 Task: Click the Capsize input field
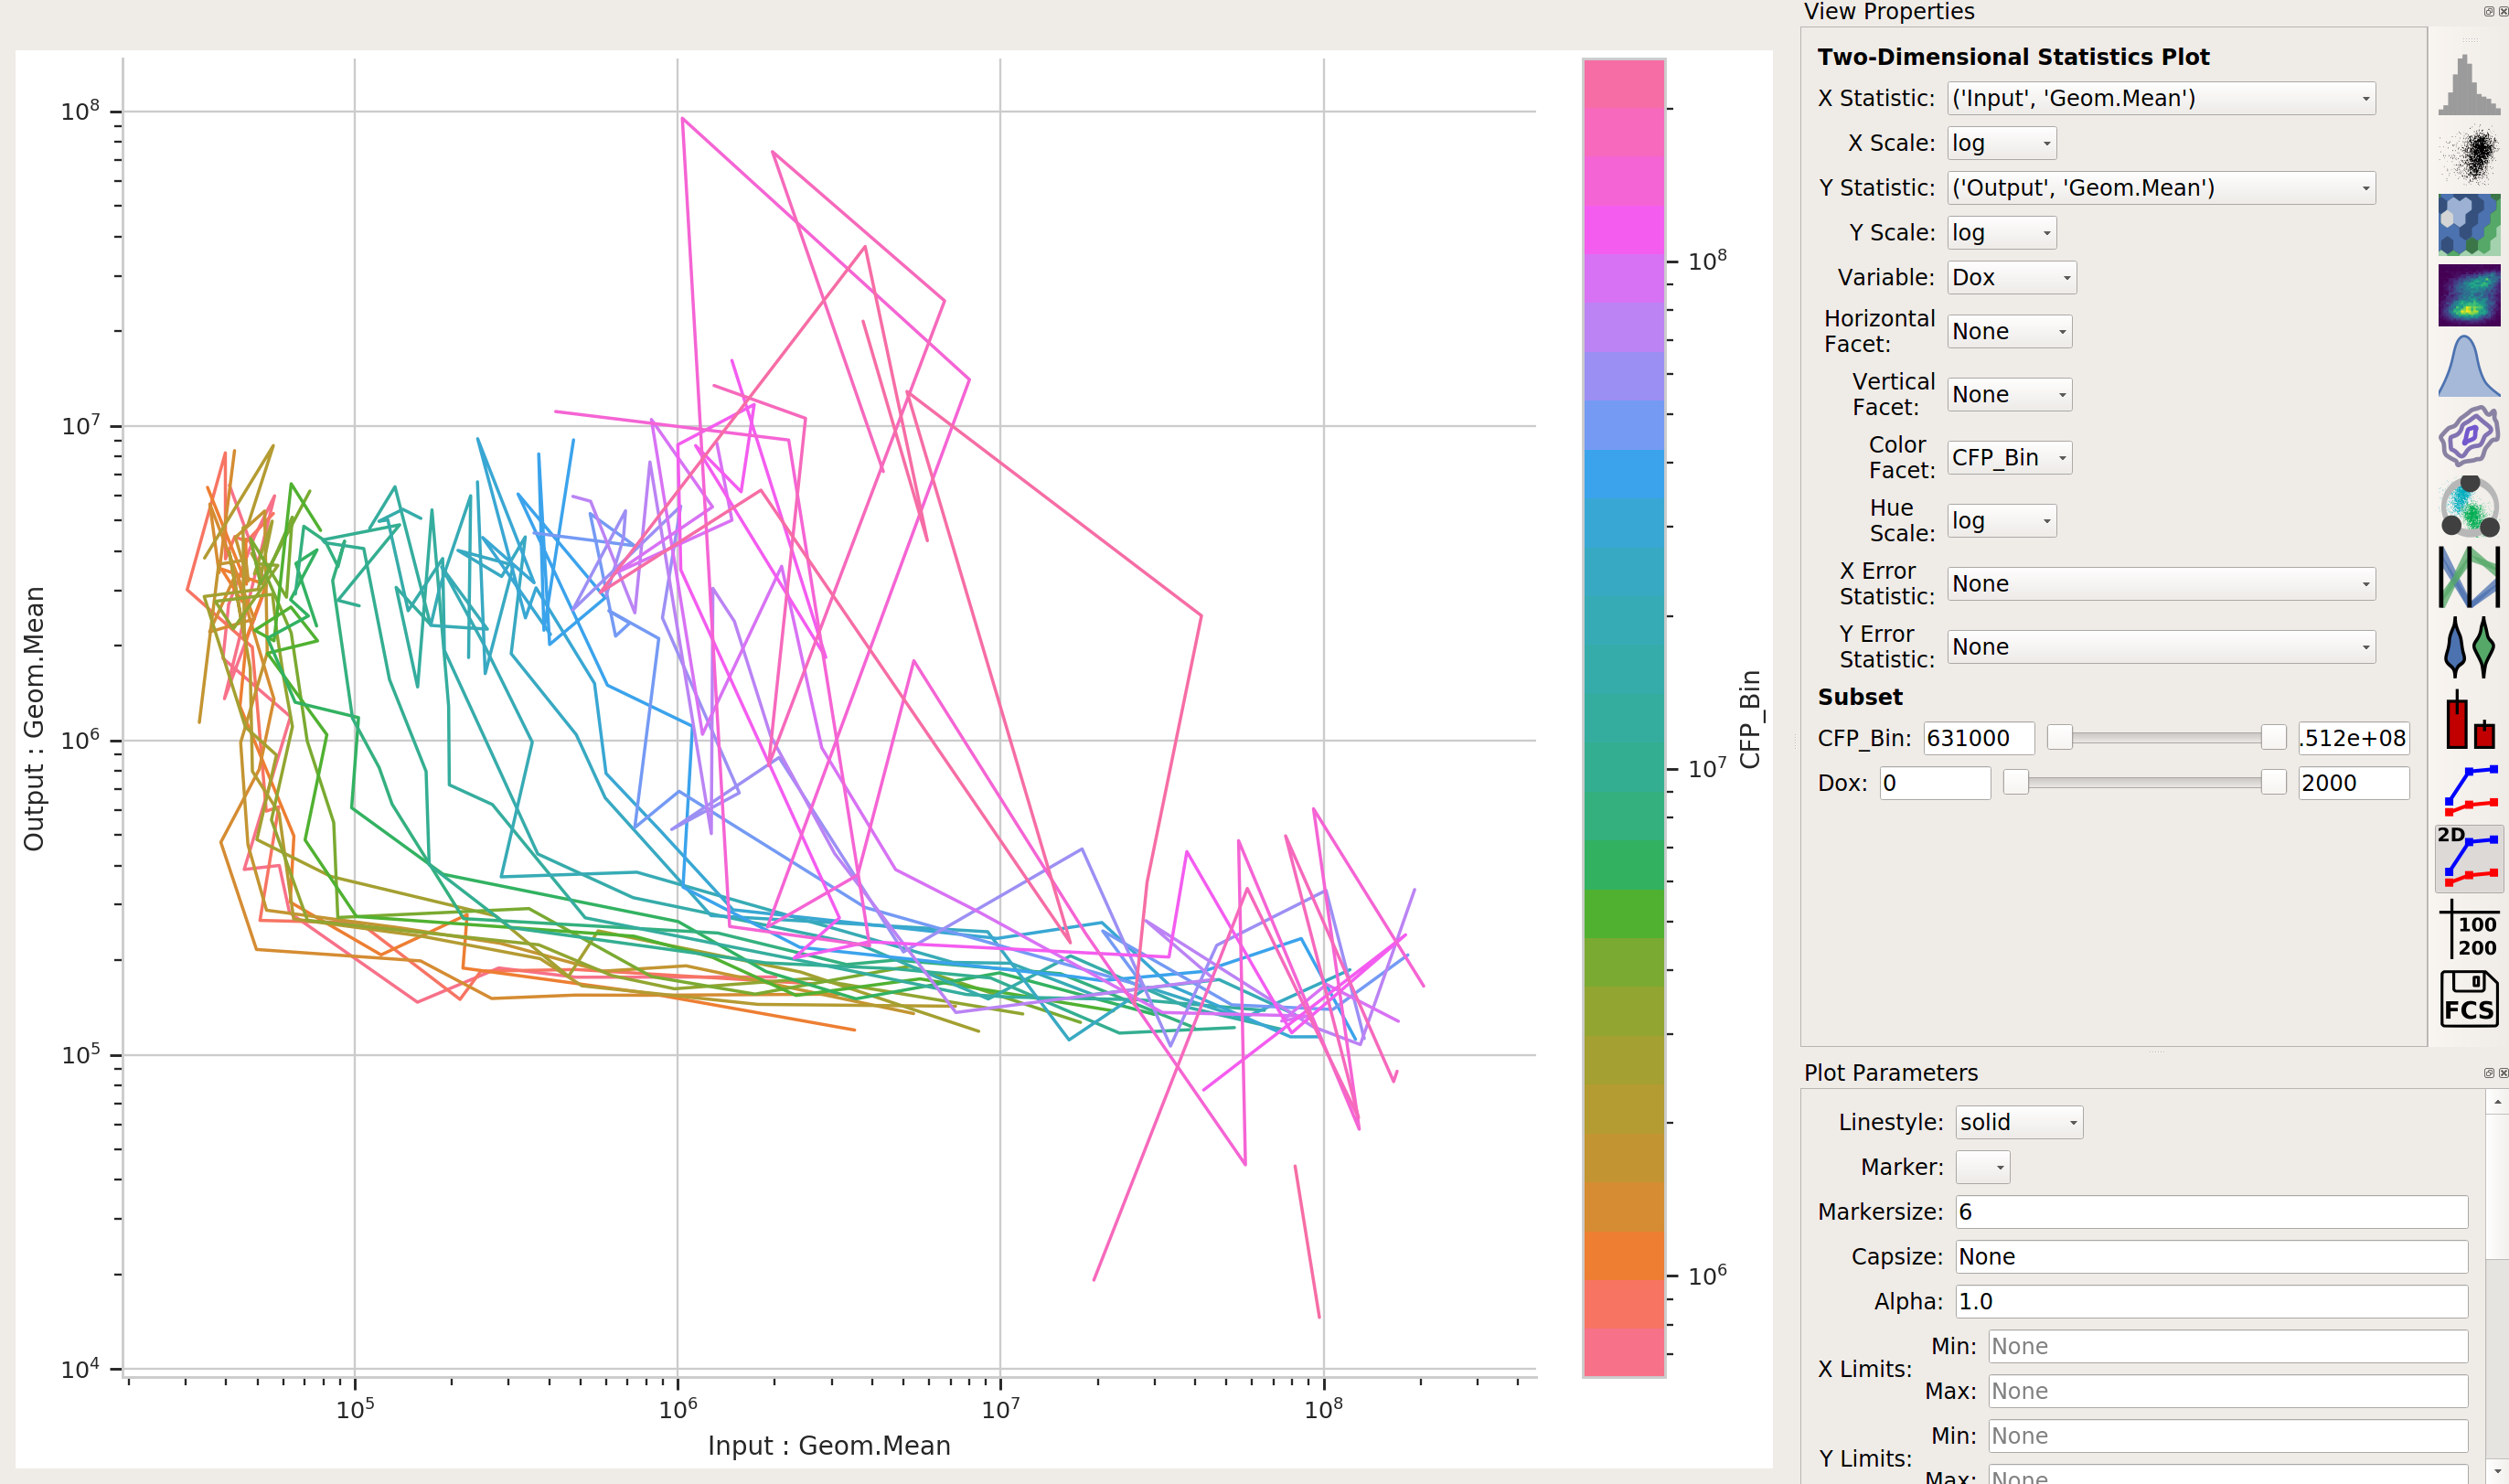point(2211,1257)
